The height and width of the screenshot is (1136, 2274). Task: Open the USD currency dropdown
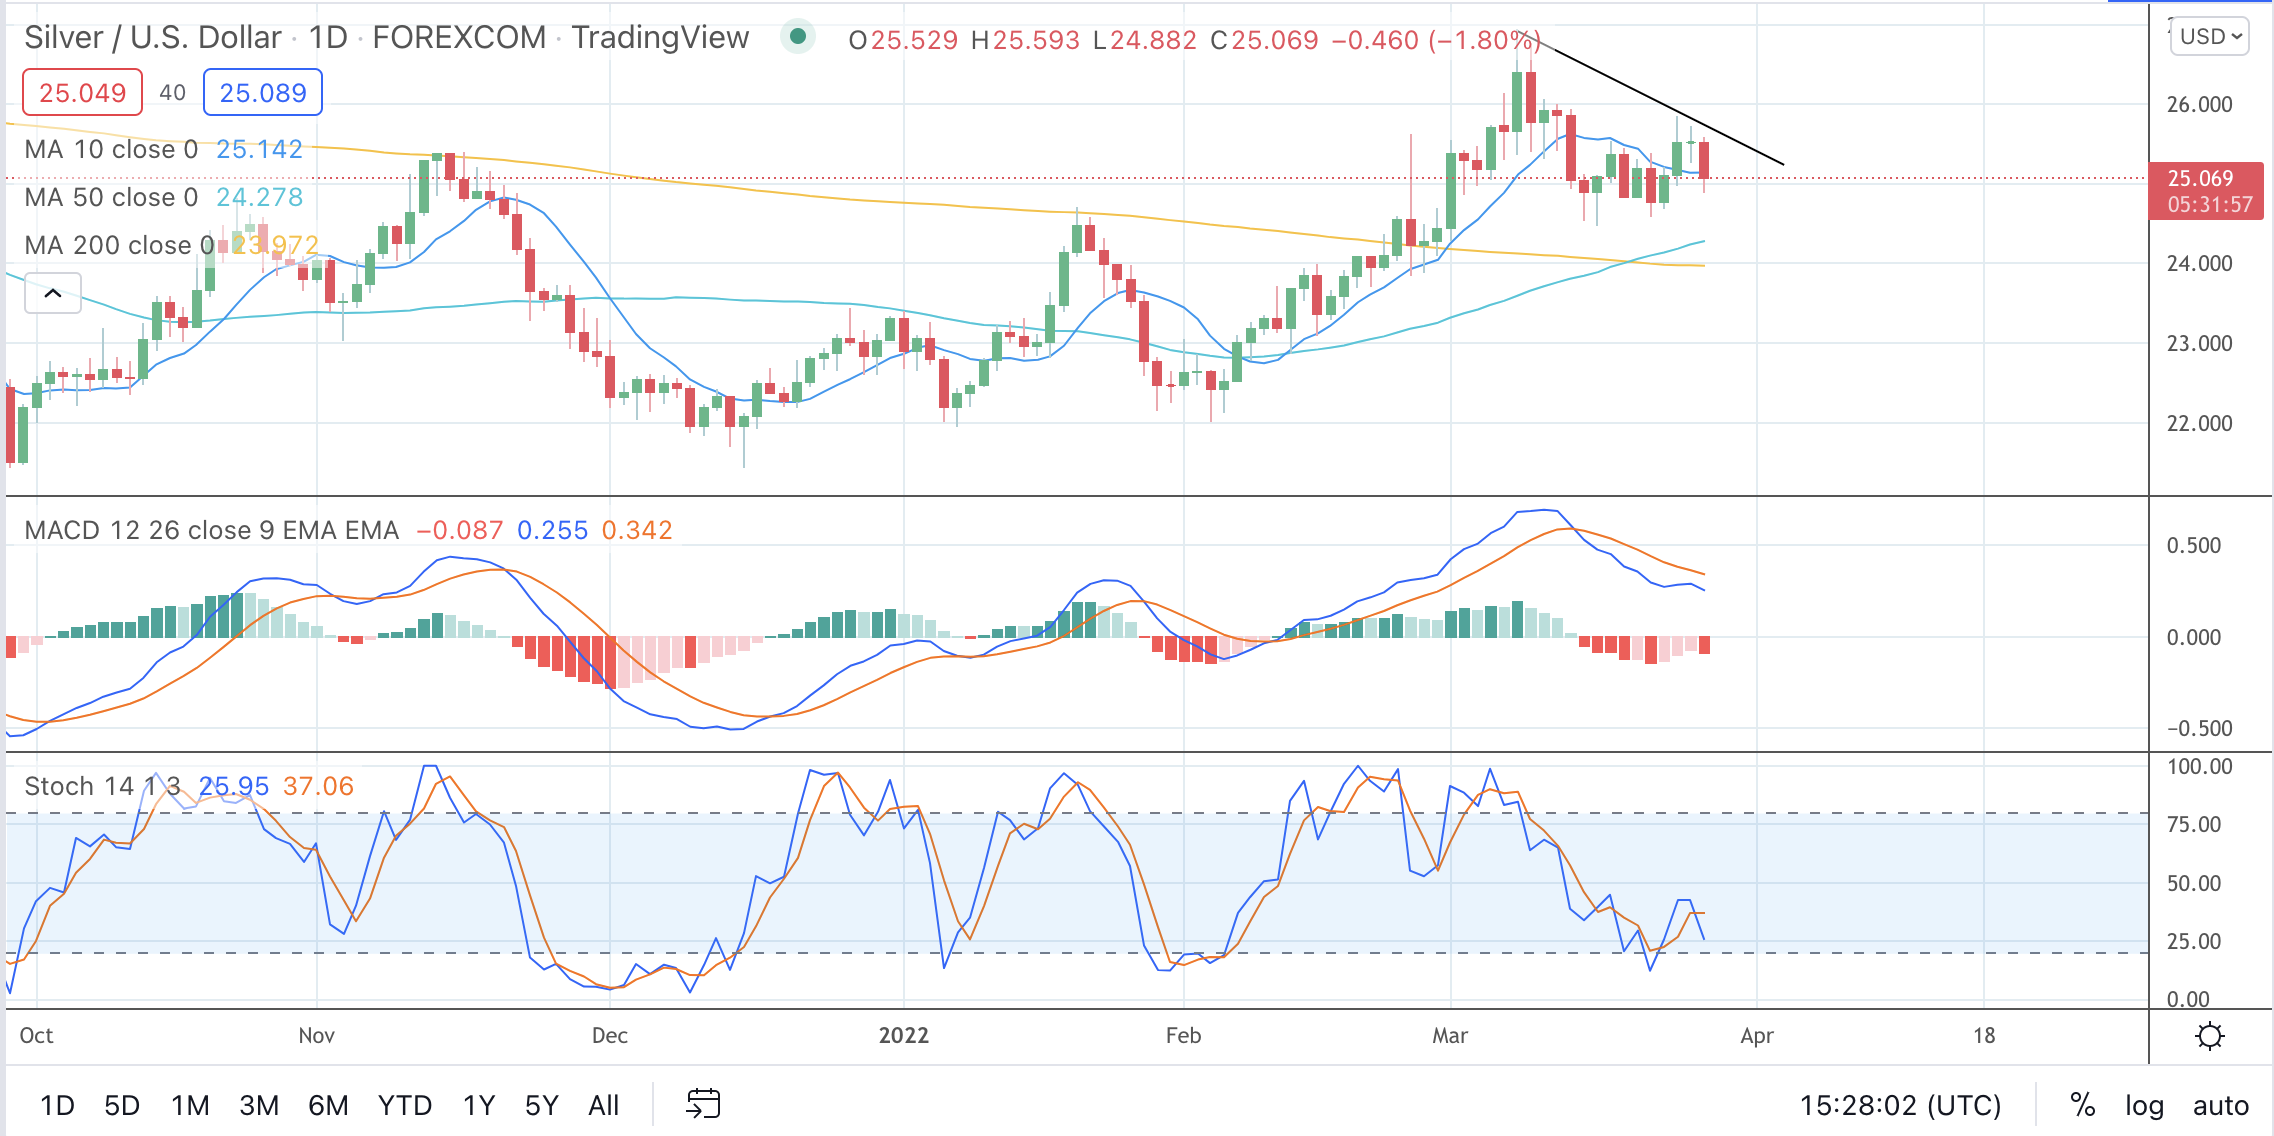click(x=2210, y=37)
